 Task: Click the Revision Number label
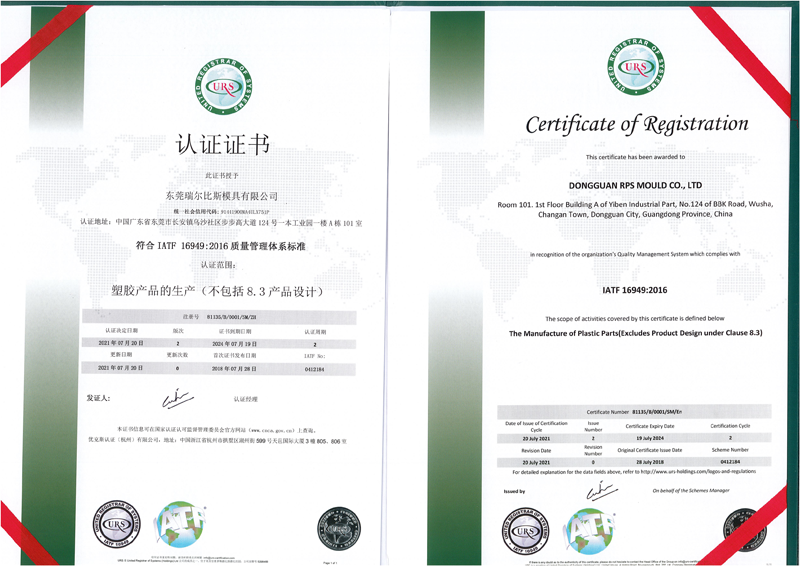click(593, 450)
